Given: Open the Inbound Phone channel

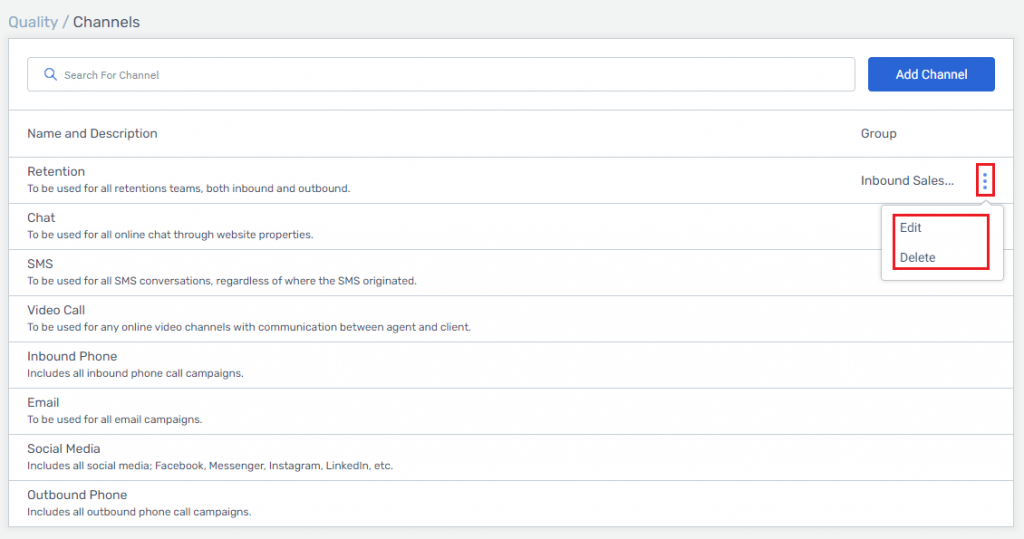Looking at the screenshot, I should click(511, 365).
